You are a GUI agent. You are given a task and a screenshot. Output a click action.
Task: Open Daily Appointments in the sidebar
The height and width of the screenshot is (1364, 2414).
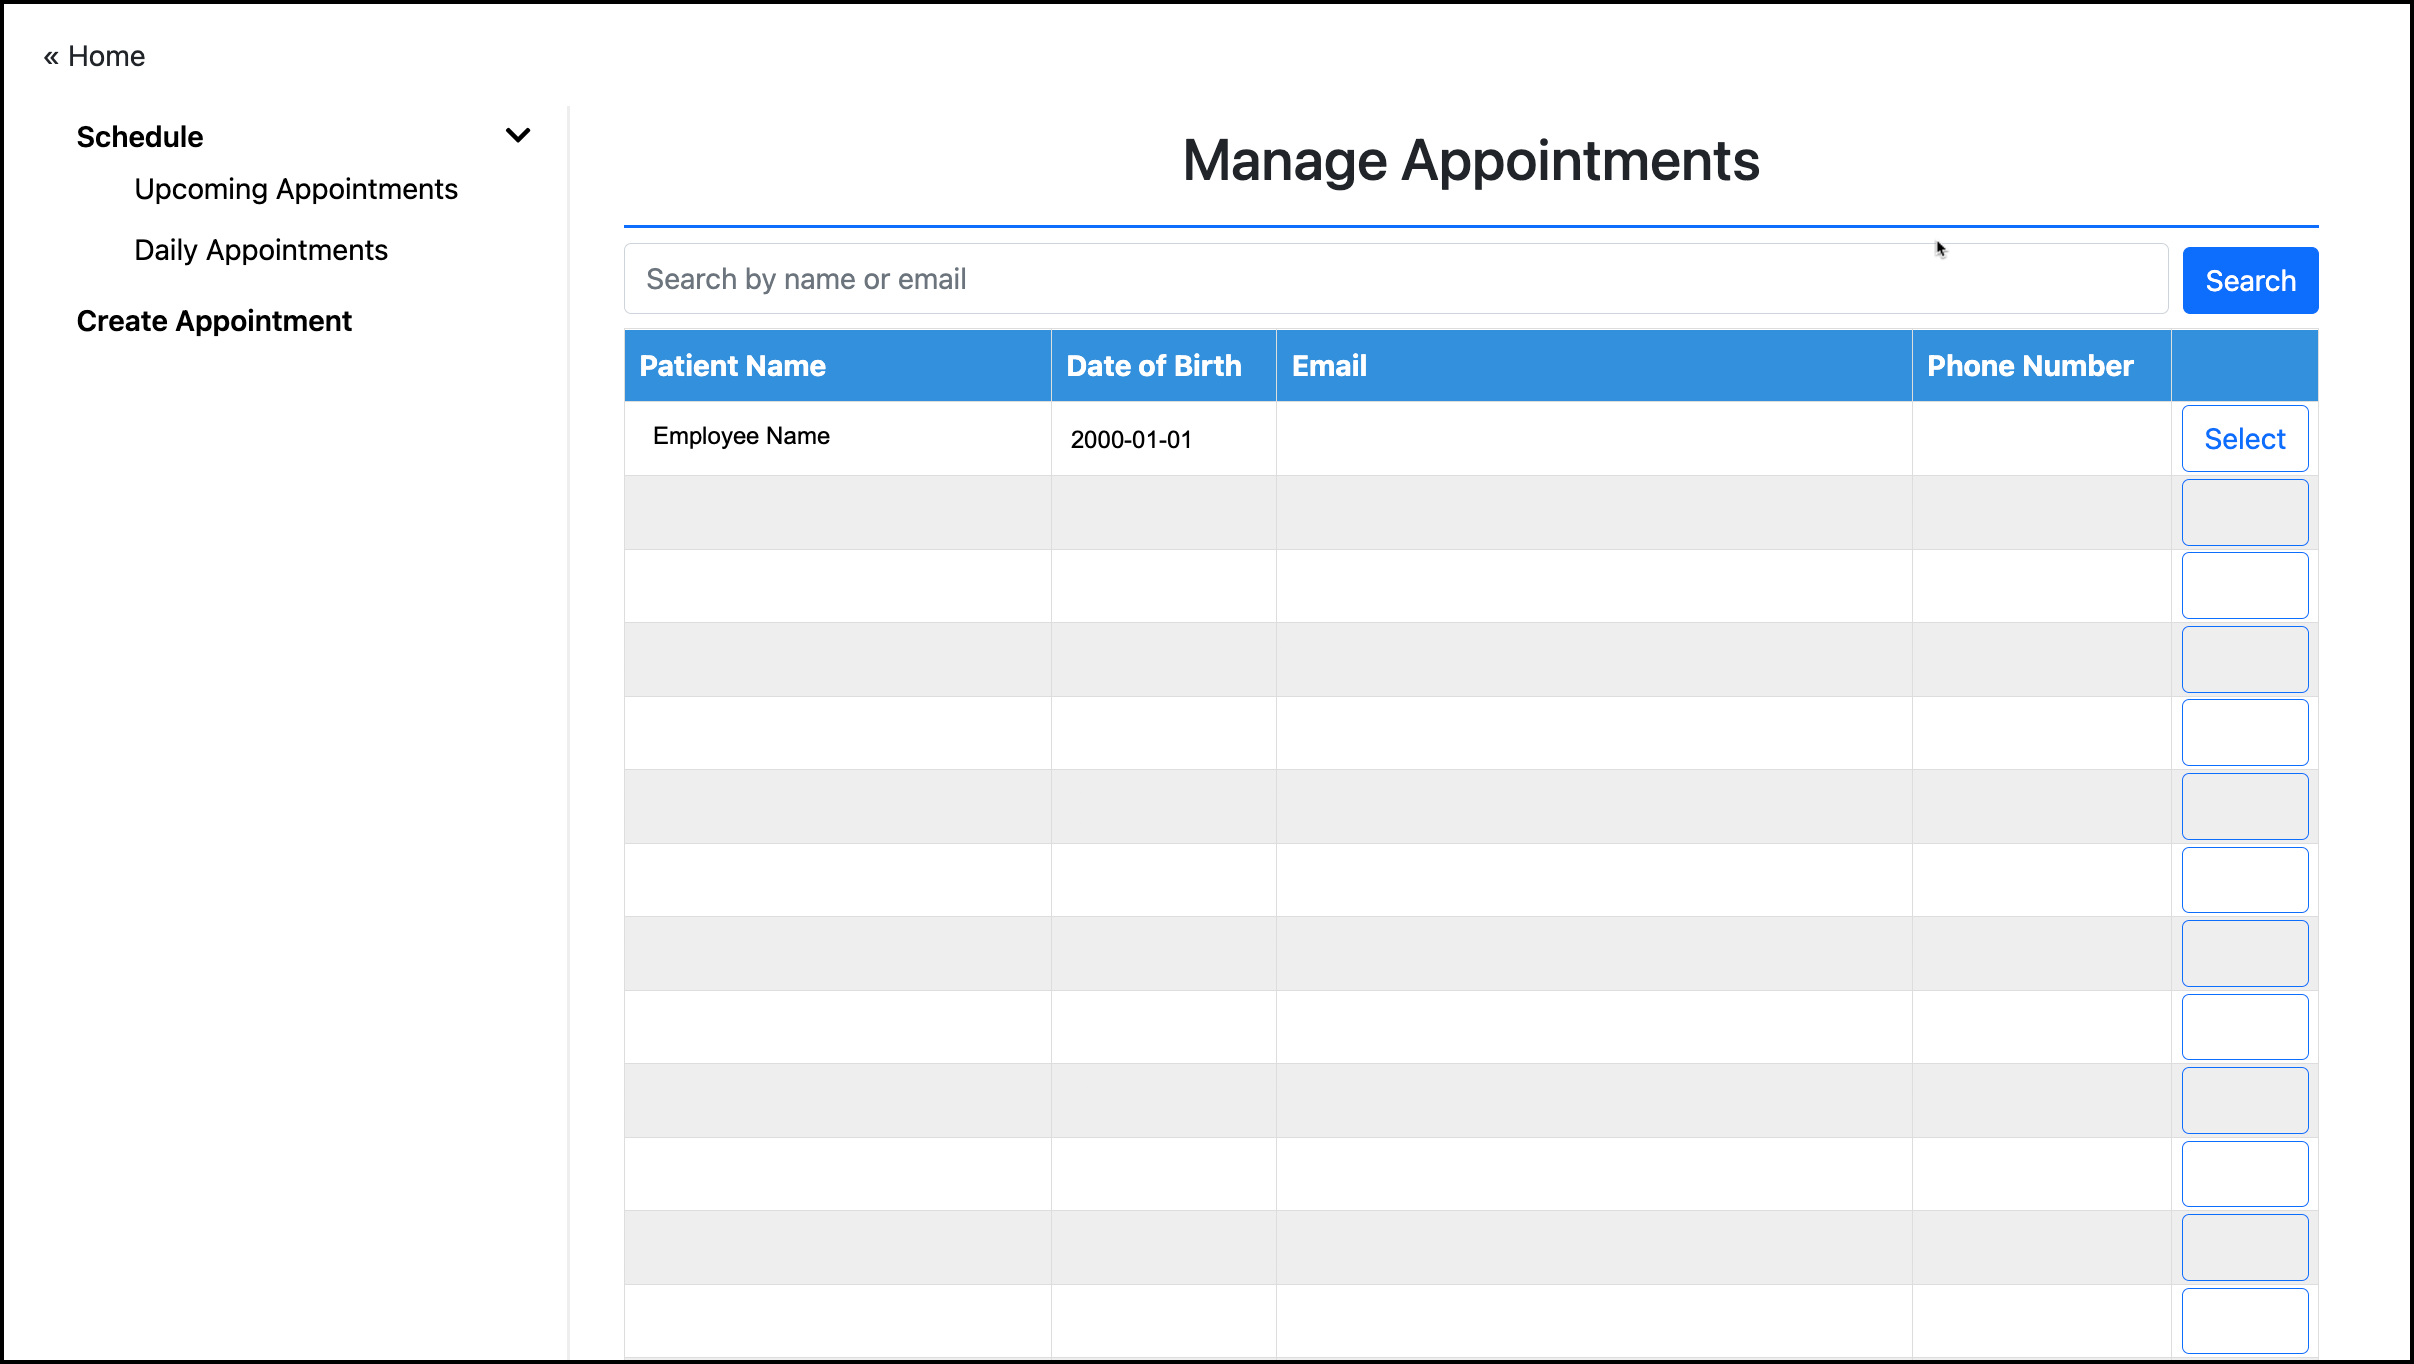(260, 250)
